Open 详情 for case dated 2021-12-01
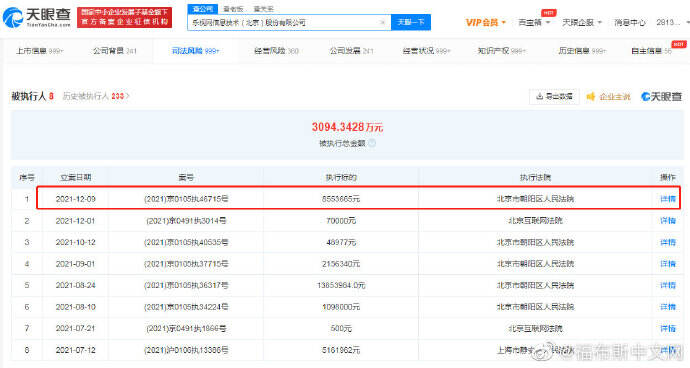 [668, 221]
